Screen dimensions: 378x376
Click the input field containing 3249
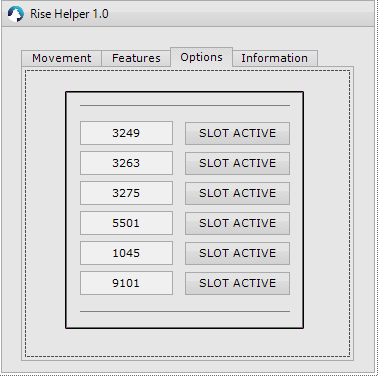(126, 133)
